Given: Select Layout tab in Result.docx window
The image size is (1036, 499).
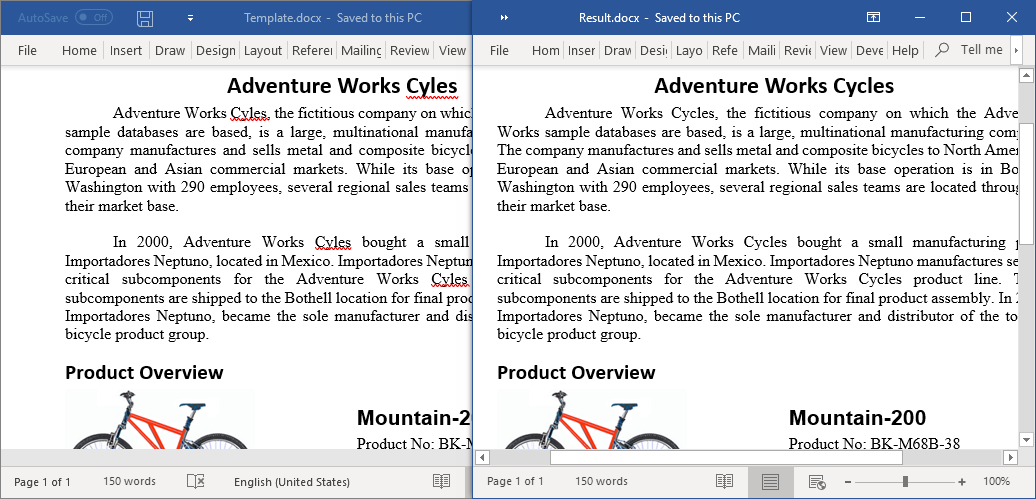Looking at the screenshot, I should pyautogui.click(x=689, y=50).
